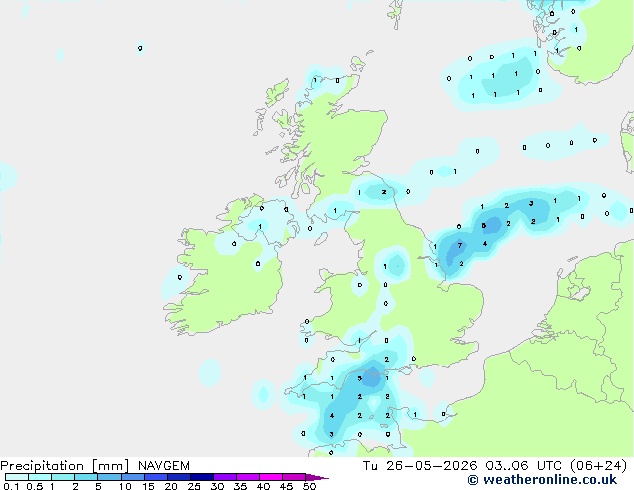The width and height of the screenshot is (634, 490).
Task: Pick the legend swatch between 2 and 5
Action: tap(86, 477)
